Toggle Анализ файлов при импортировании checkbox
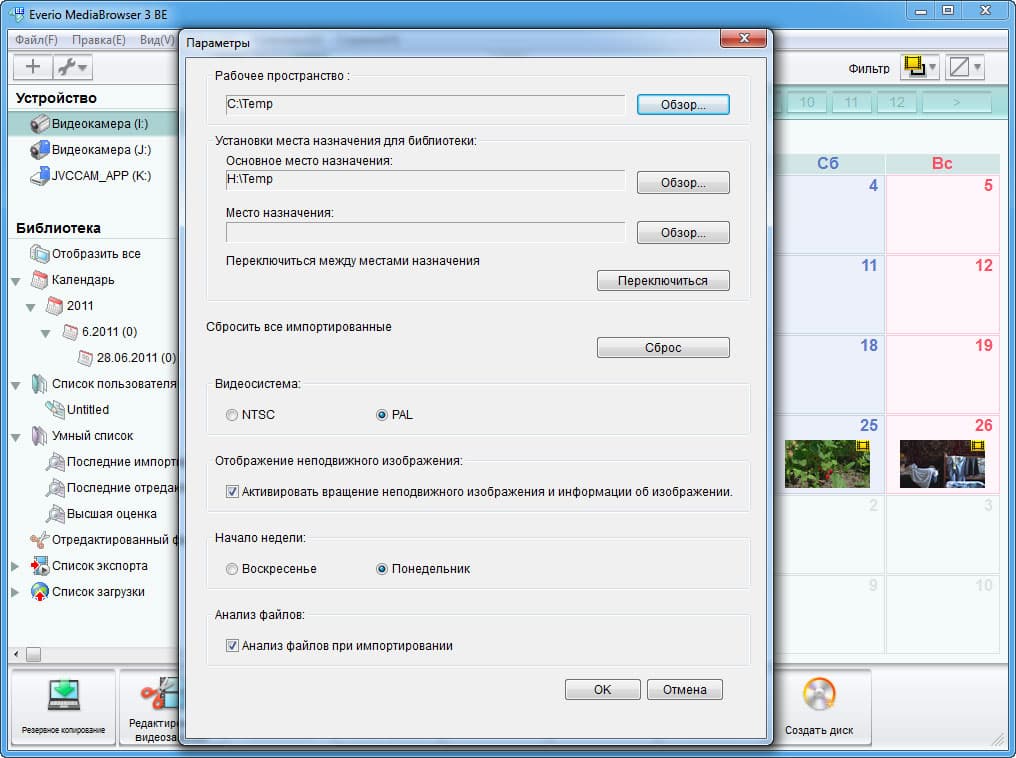 point(232,645)
